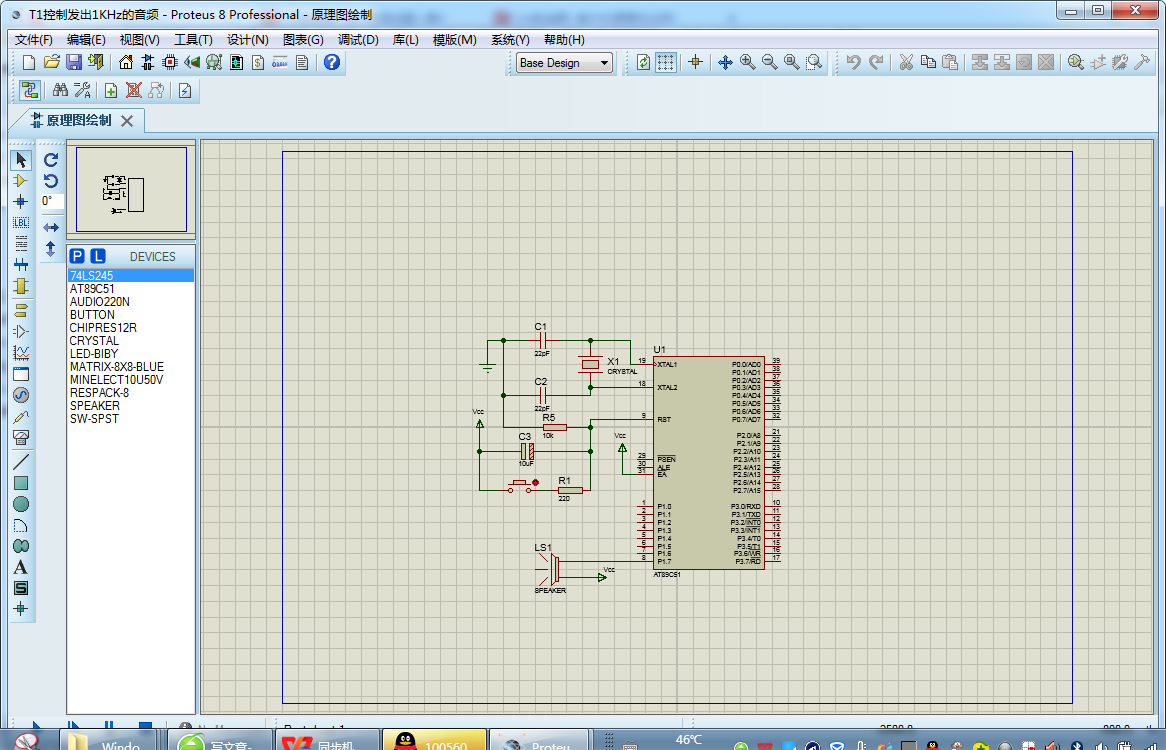
Task: Click the horizontal mirror flip icon
Action: click(51, 228)
